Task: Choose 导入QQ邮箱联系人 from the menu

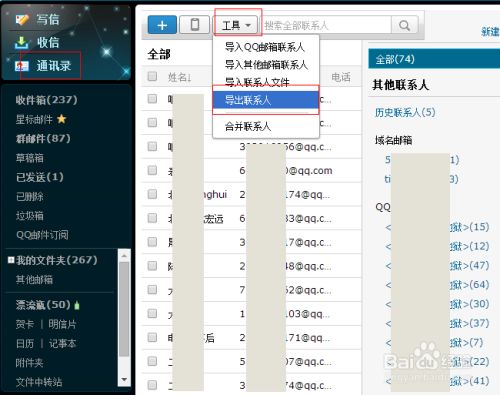Action: [265, 47]
